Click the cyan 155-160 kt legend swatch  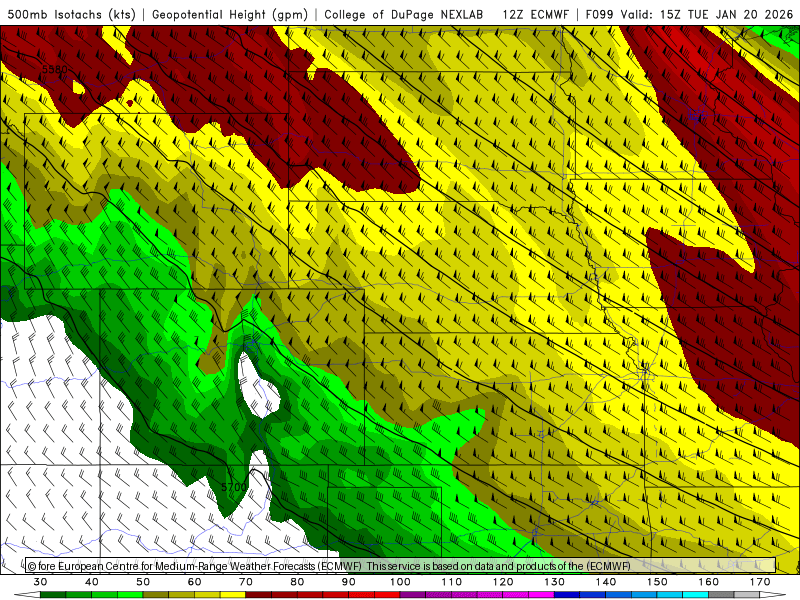pyautogui.click(x=696, y=595)
